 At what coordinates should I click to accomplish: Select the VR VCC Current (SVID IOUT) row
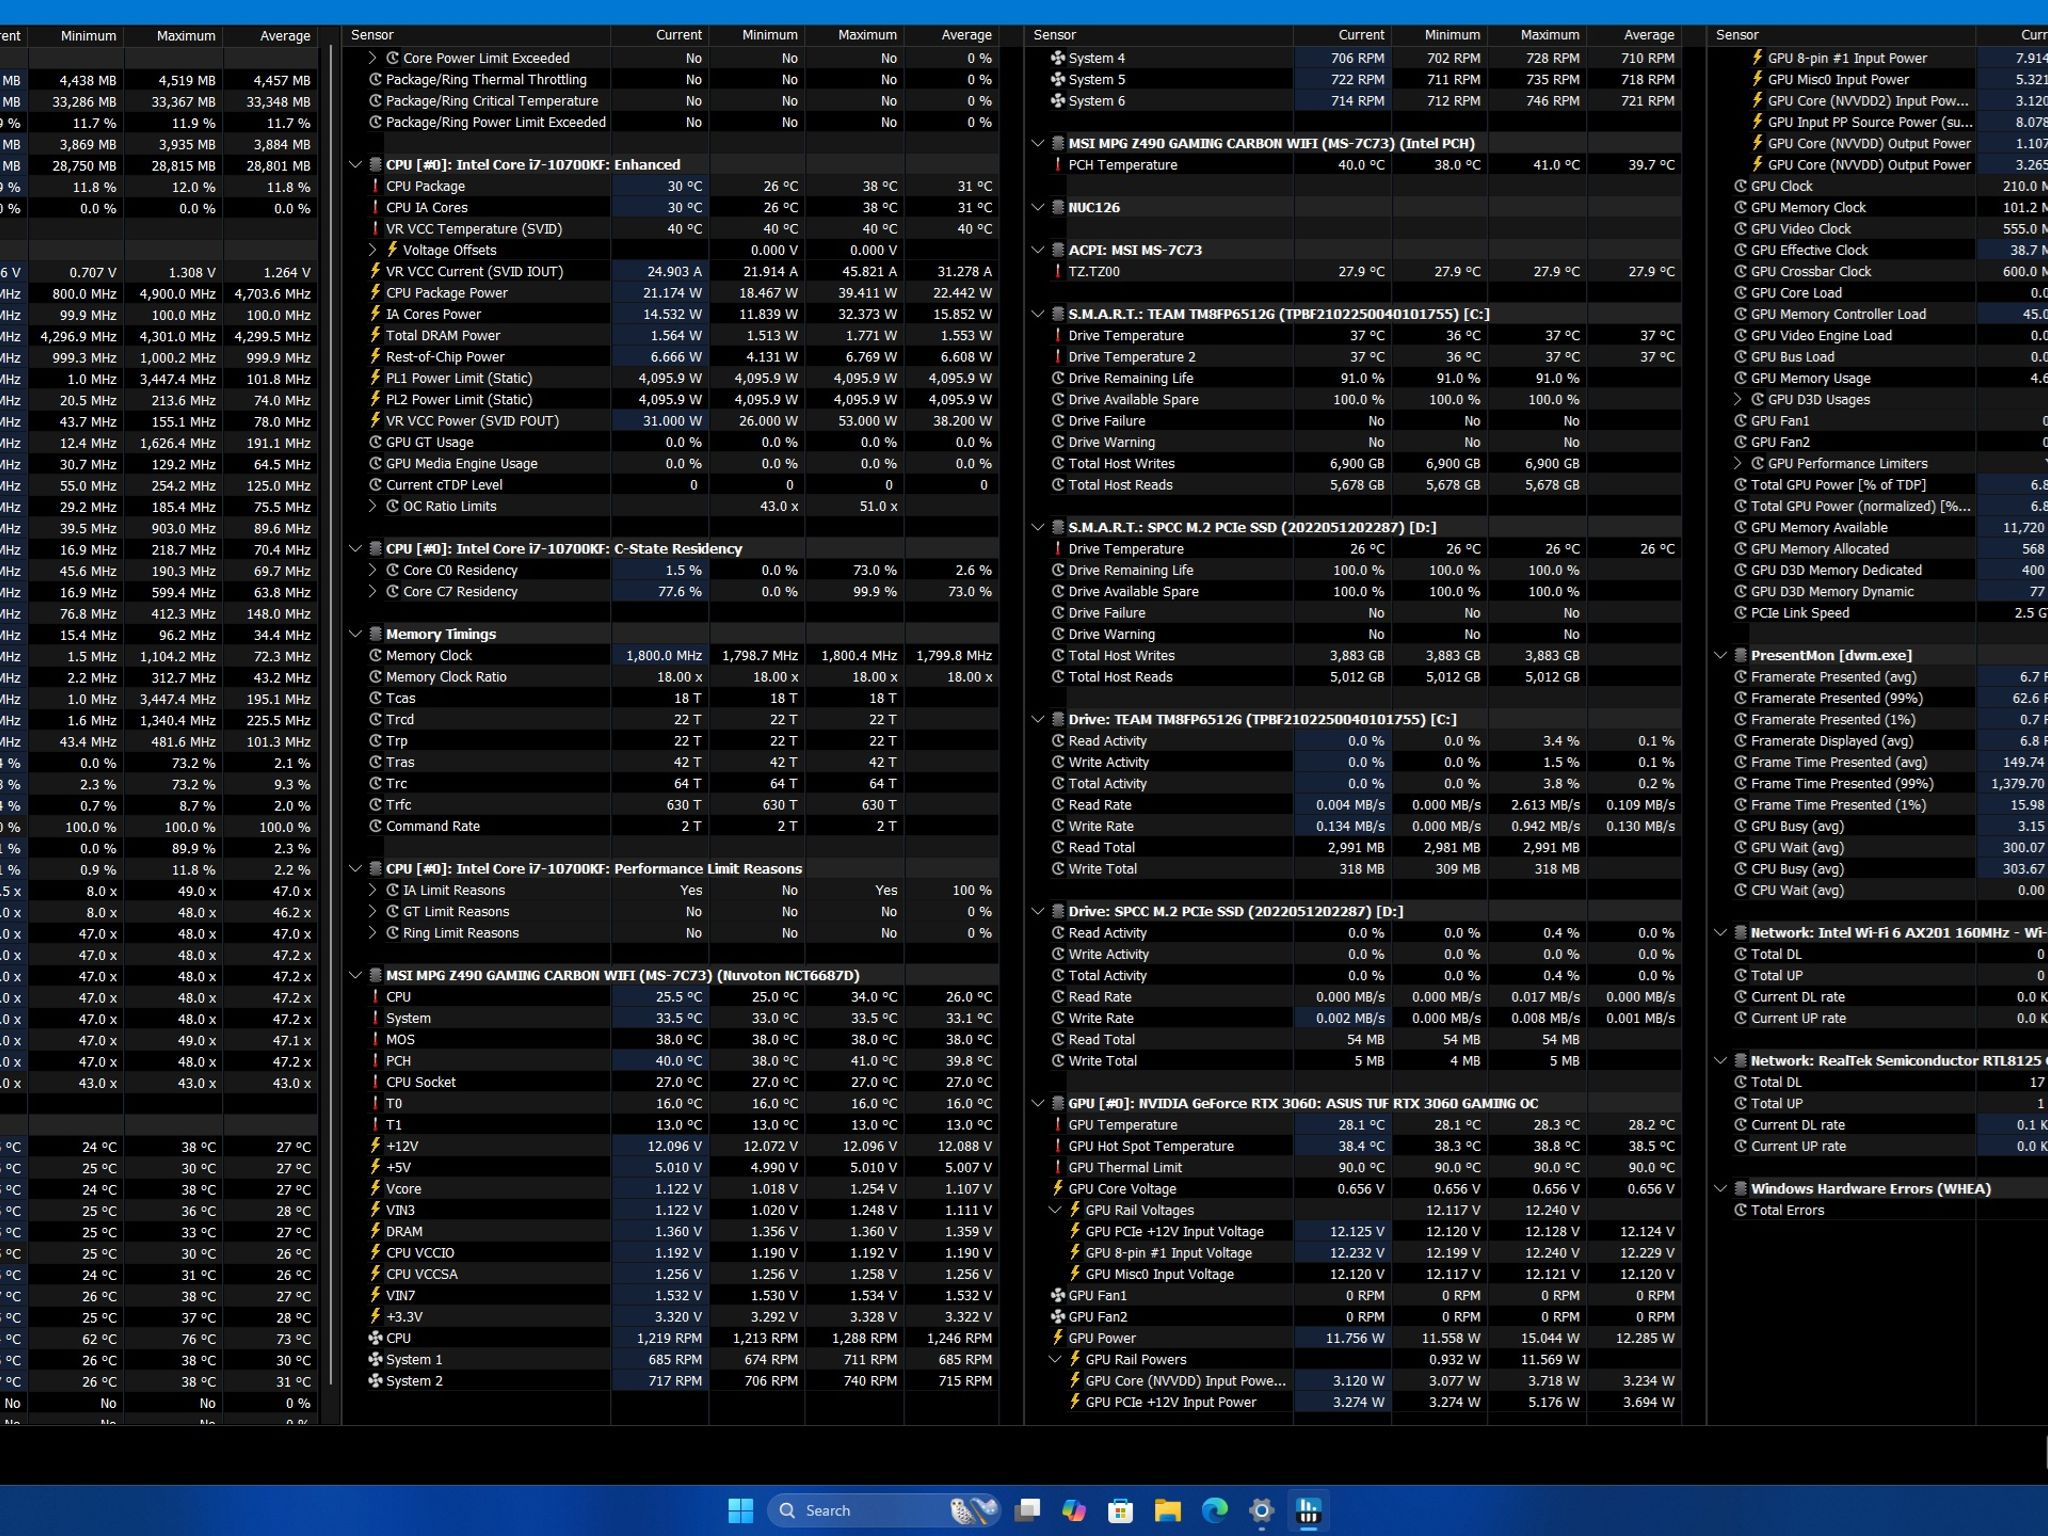point(672,272)
